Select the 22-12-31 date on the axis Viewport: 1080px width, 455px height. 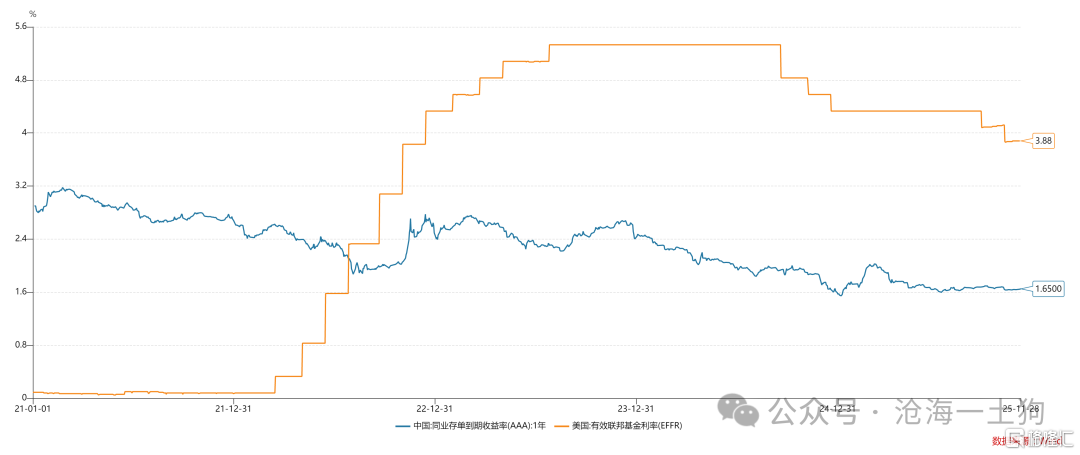pos(434,408)
